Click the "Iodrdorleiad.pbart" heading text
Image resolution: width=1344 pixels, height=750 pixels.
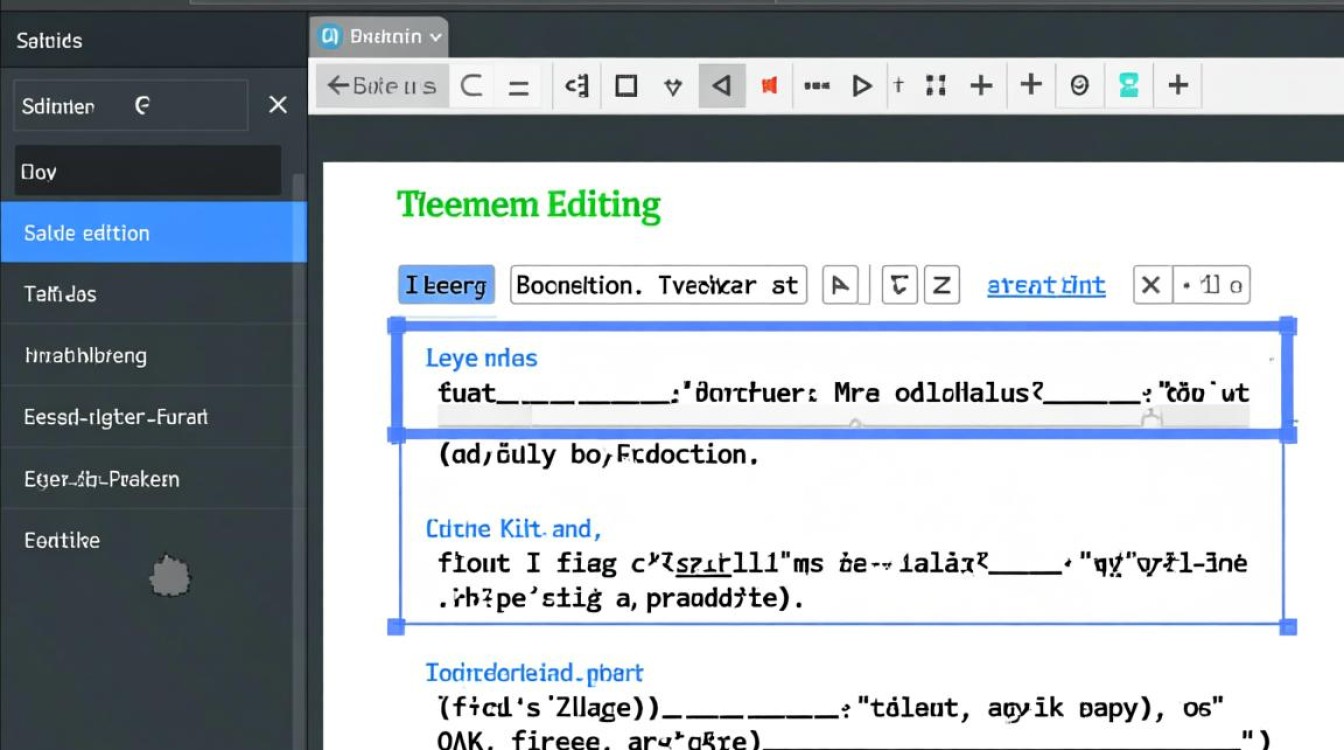tap(535, 672)
